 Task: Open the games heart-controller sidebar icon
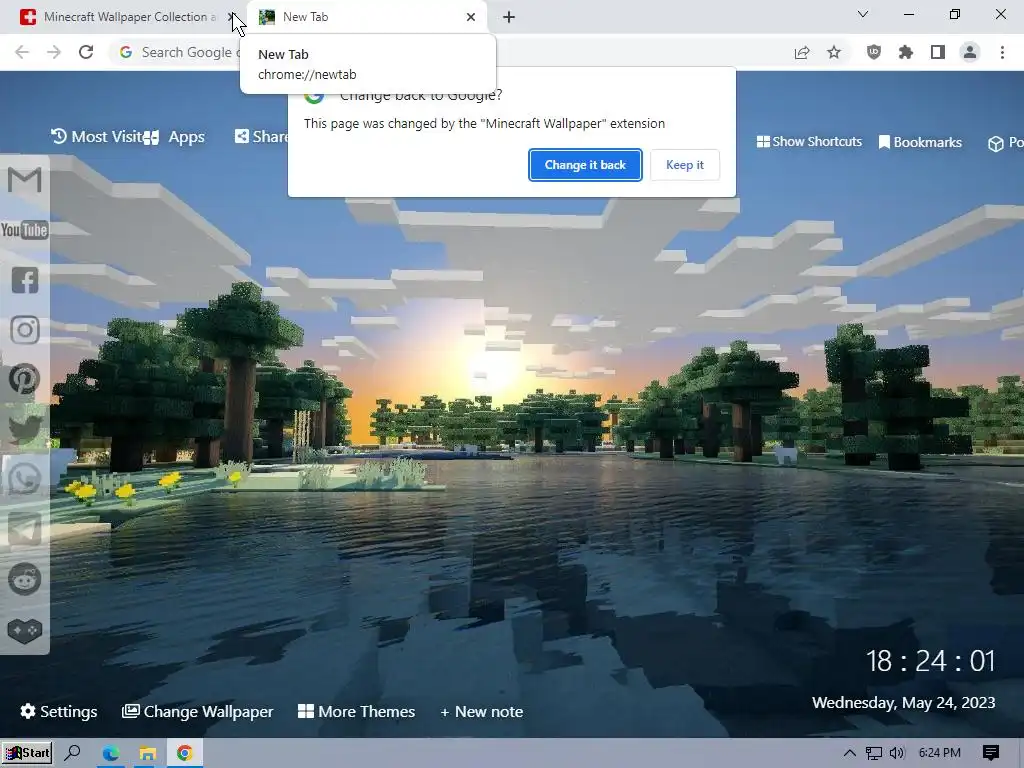(x=25, y=630)
